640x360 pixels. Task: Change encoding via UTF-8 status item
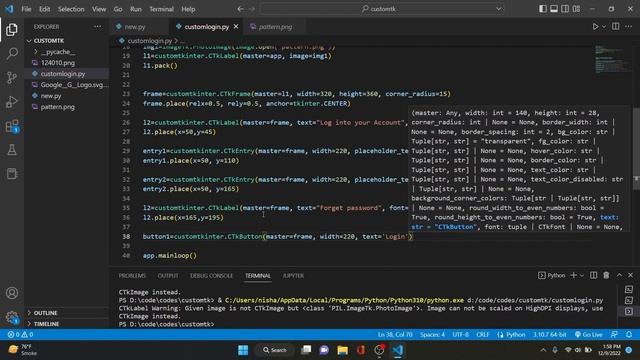[461, 335]
